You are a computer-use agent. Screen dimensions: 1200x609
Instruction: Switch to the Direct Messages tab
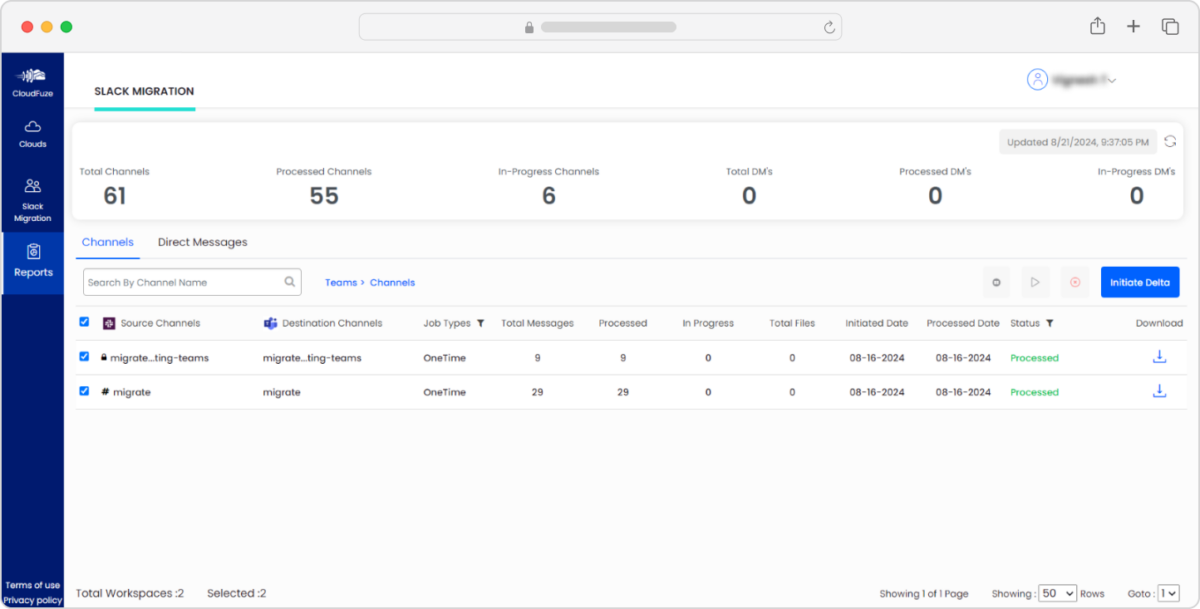coord(202,241)
